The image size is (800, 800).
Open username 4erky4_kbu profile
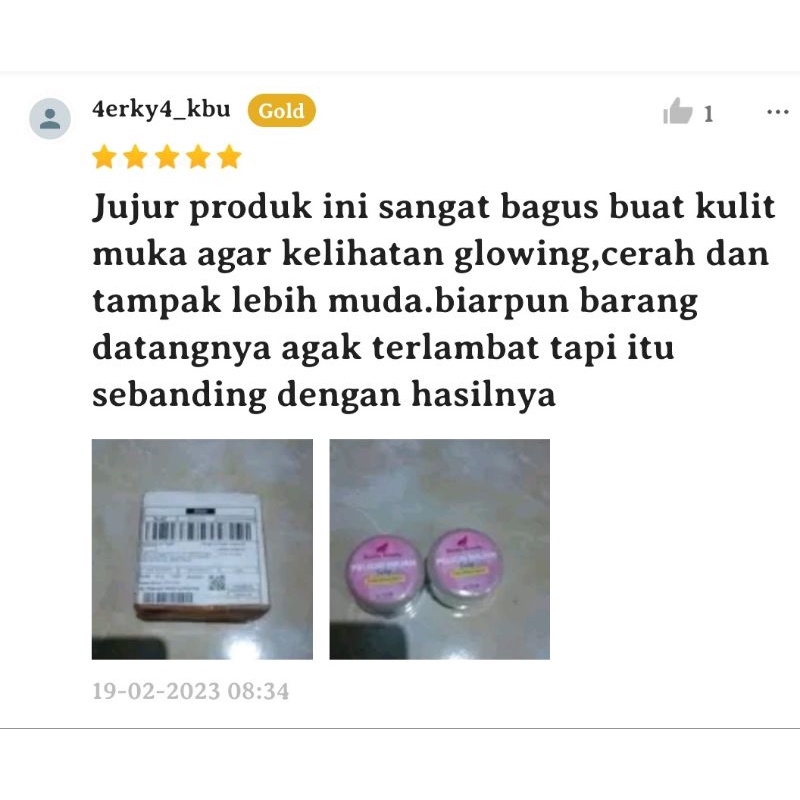pyautogui.click(x=161, y=109)
